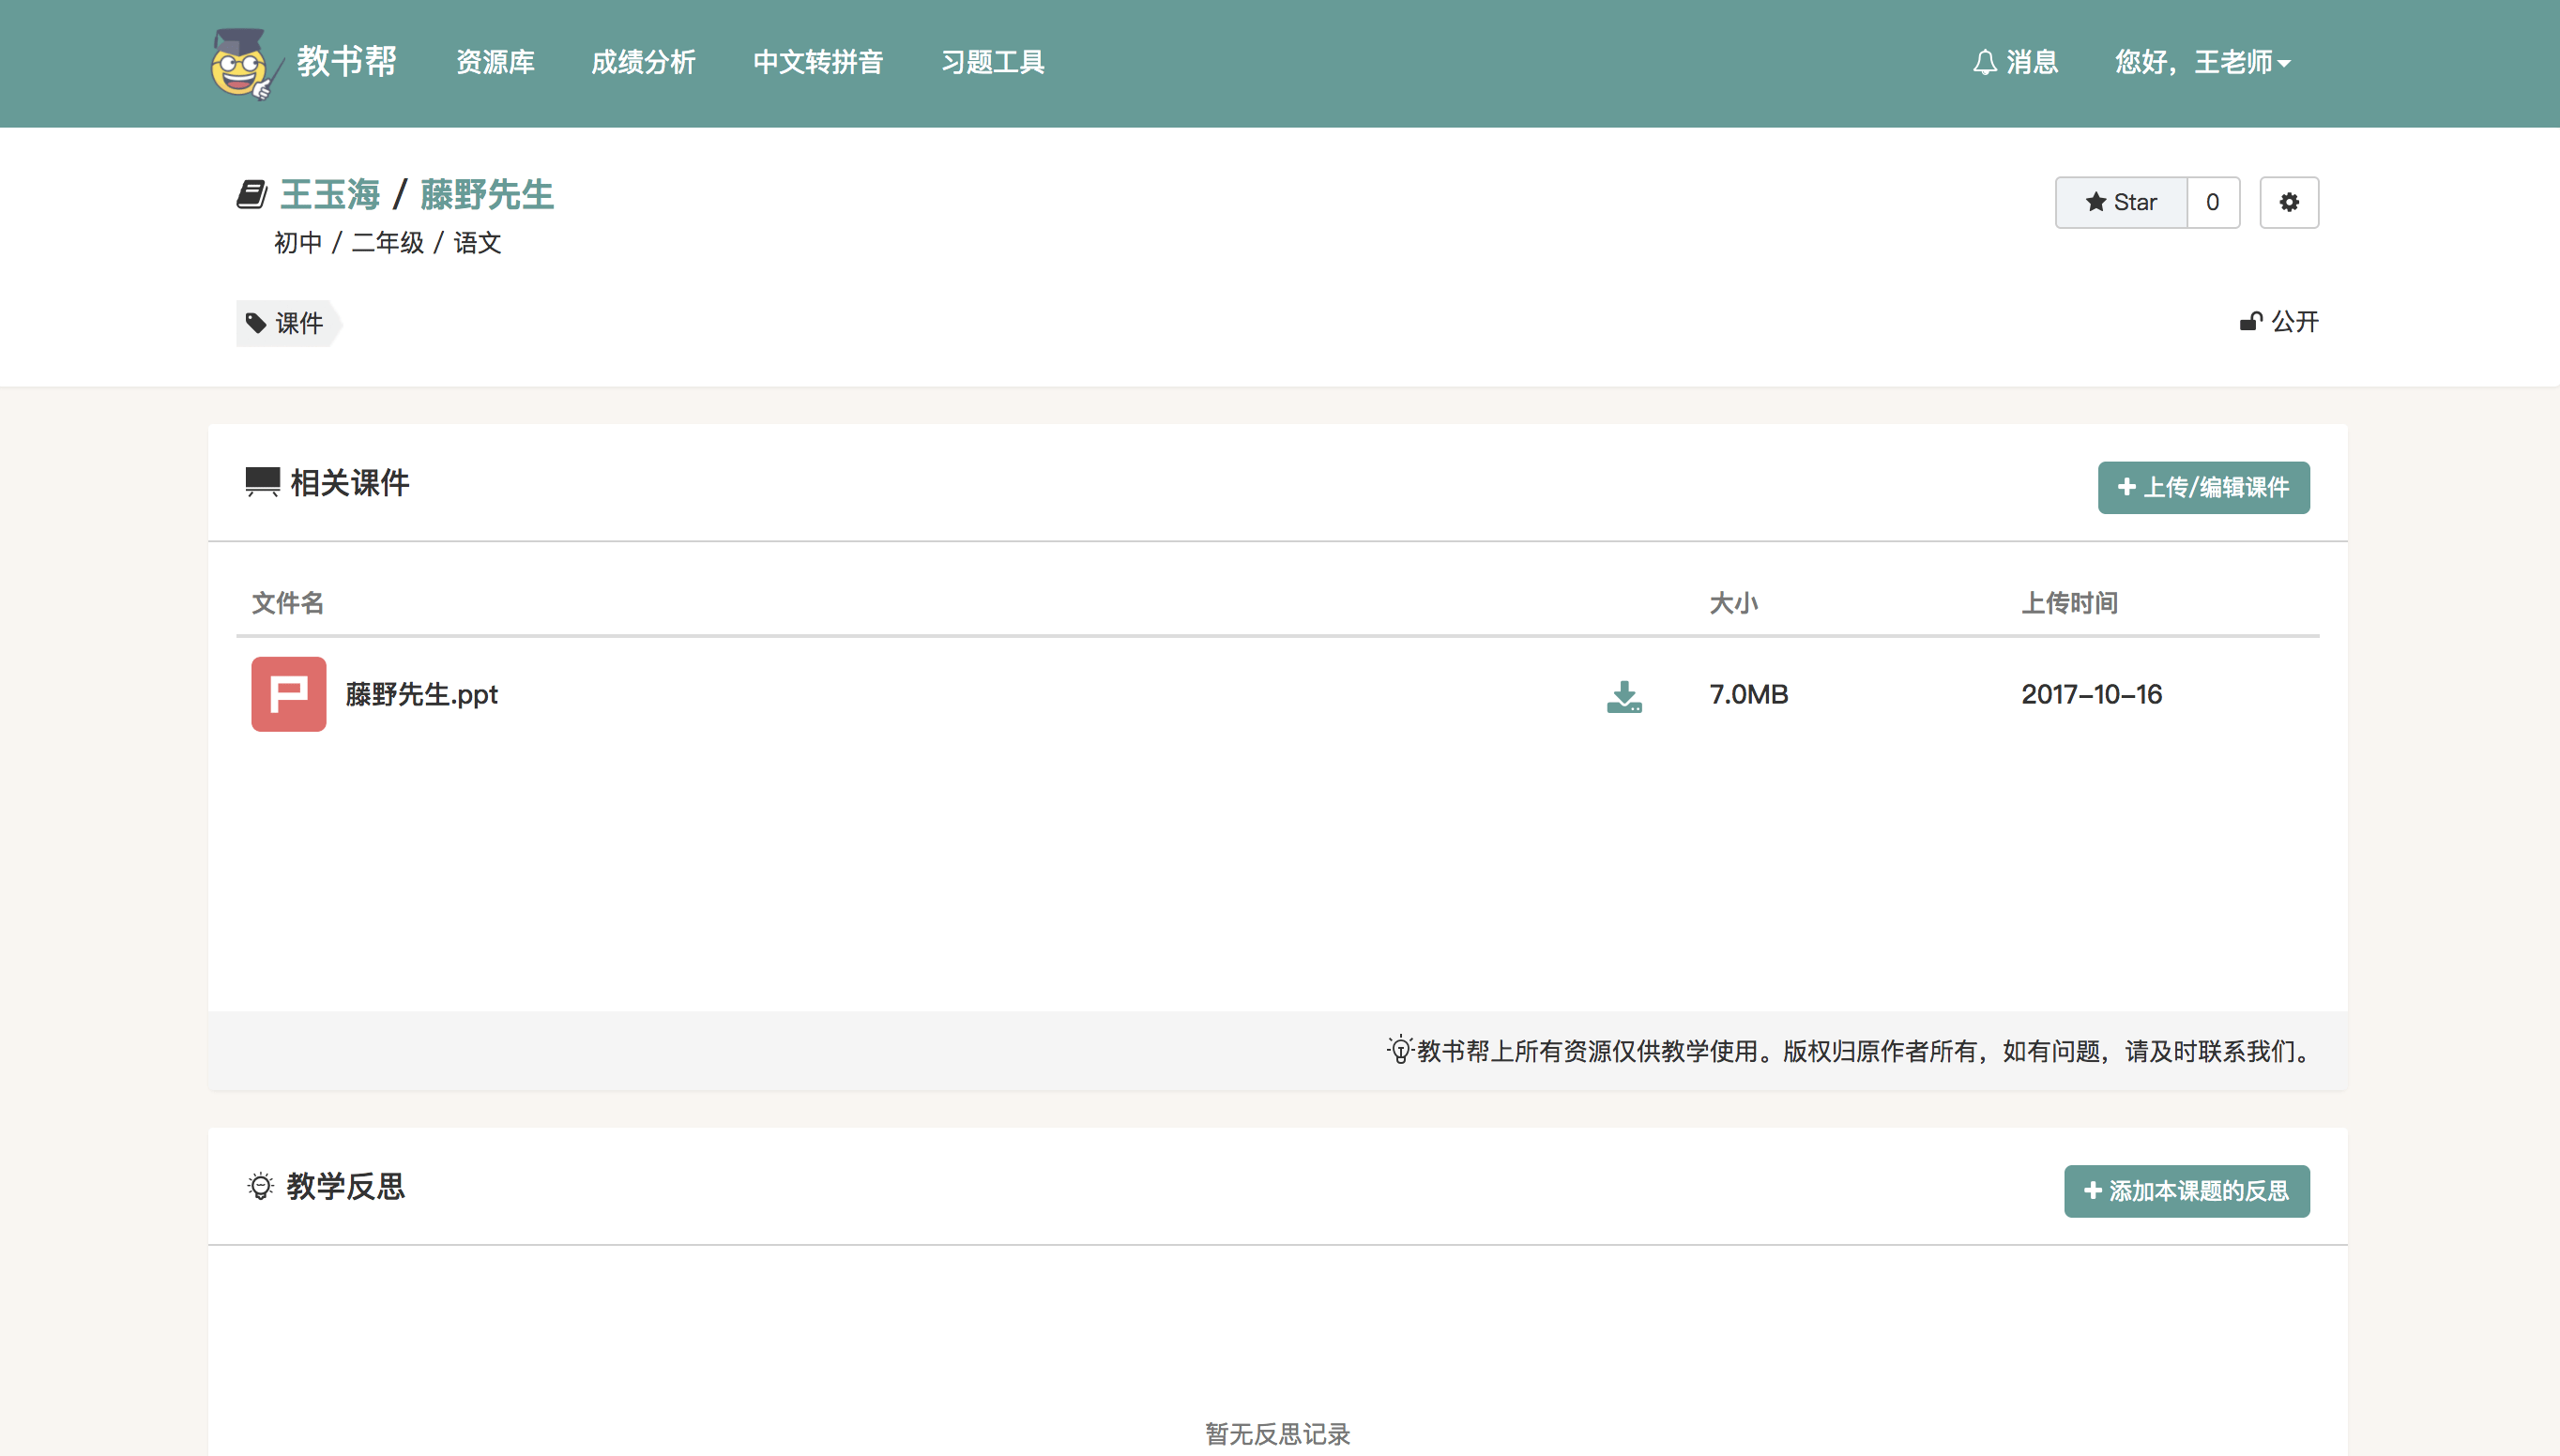Star this resource
The width and height of the screenshot is (2560, 1456).
point(2120,203)
